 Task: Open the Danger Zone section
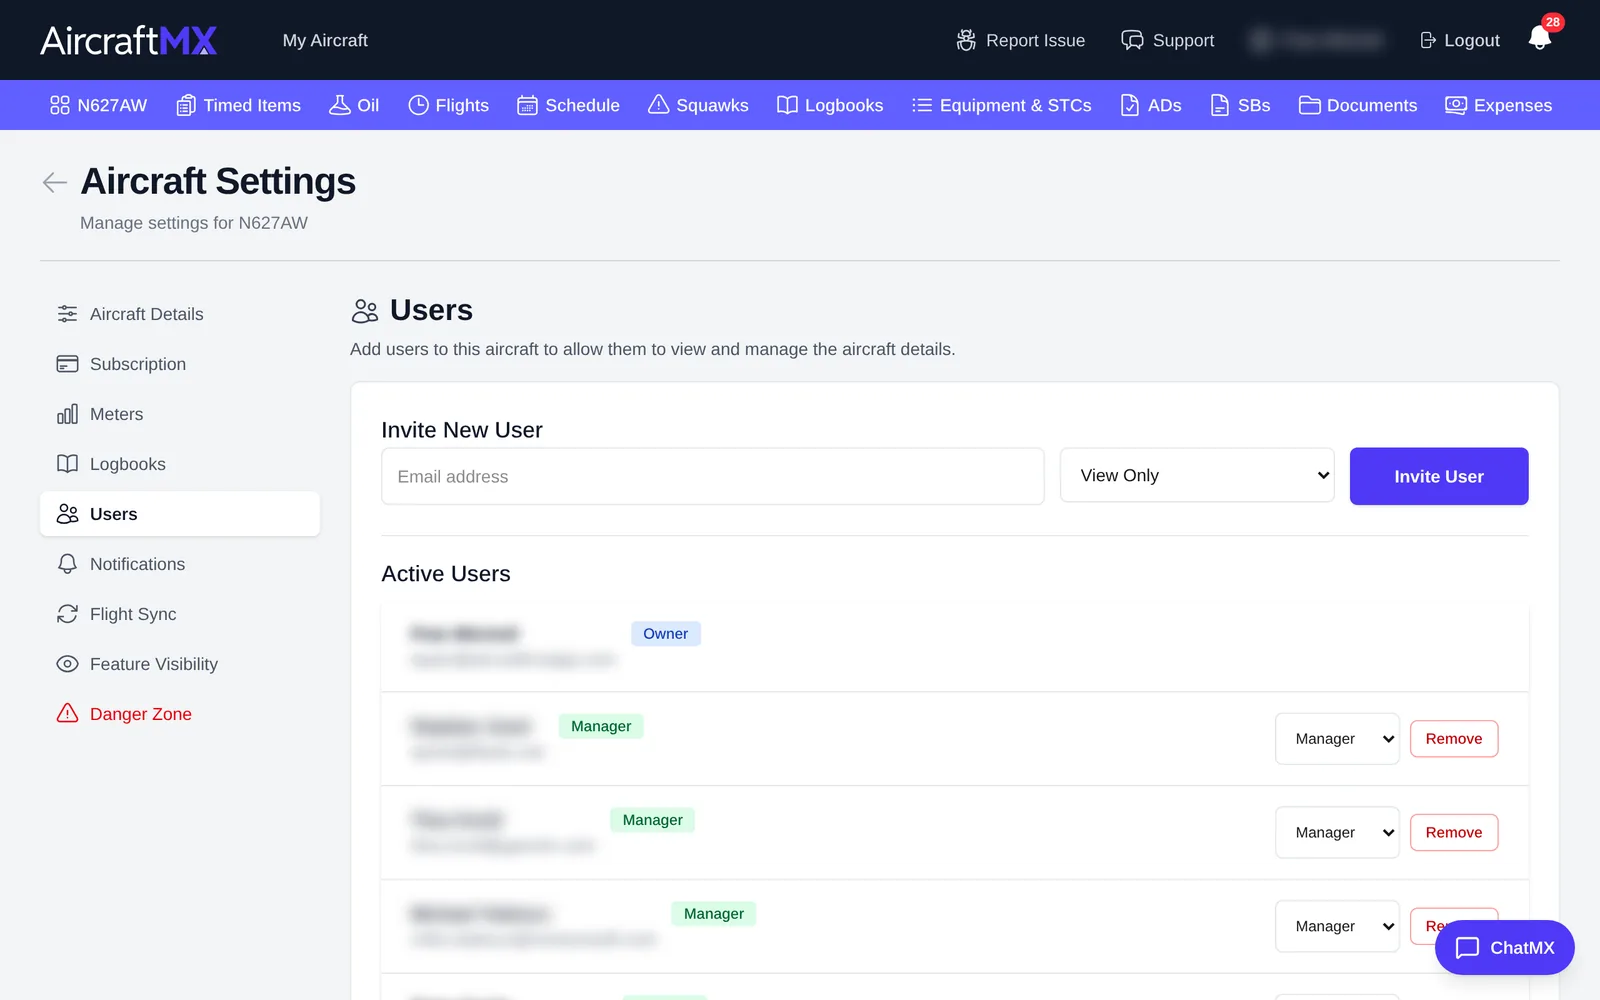(180, 714)
